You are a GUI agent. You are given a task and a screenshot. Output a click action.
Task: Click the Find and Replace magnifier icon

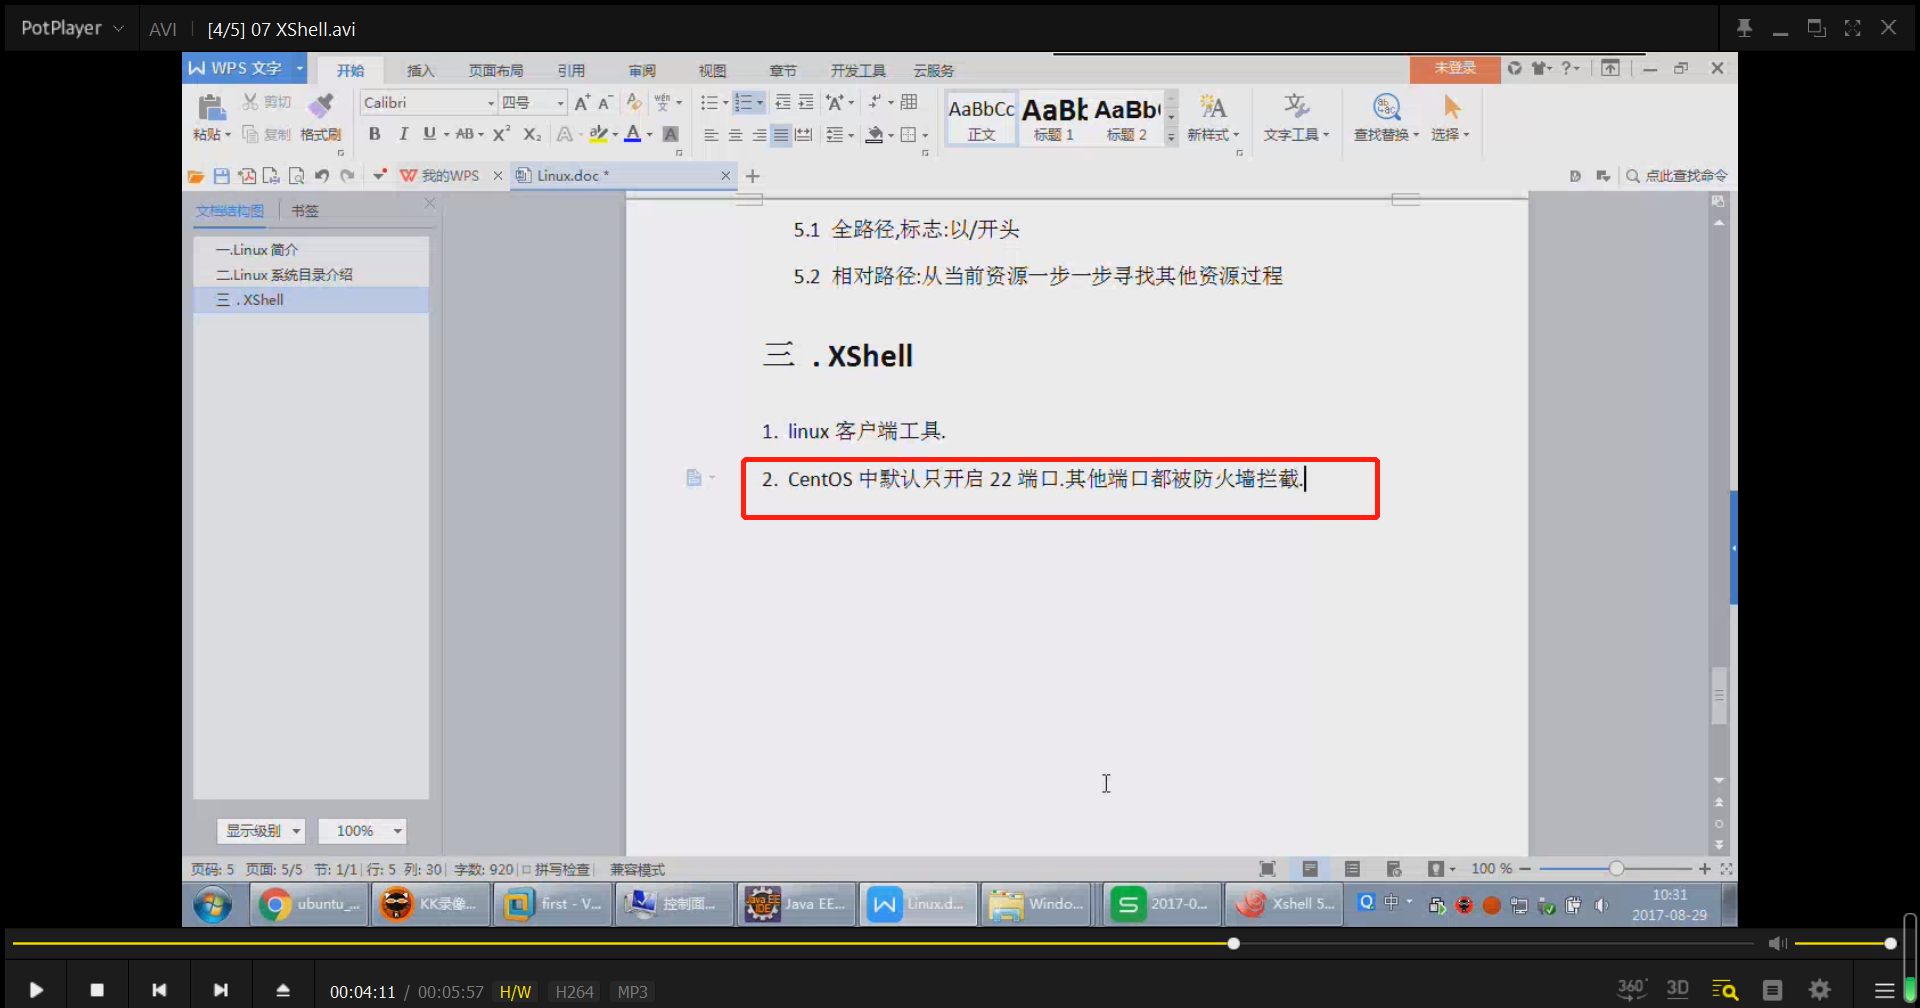click(x=1386, y=106)
